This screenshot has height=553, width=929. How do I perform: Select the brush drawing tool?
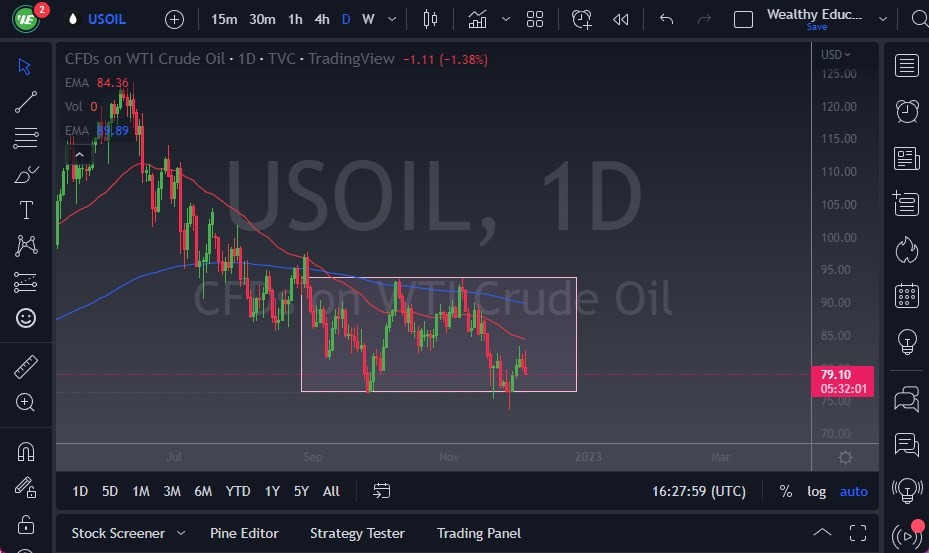click(25, 174)
